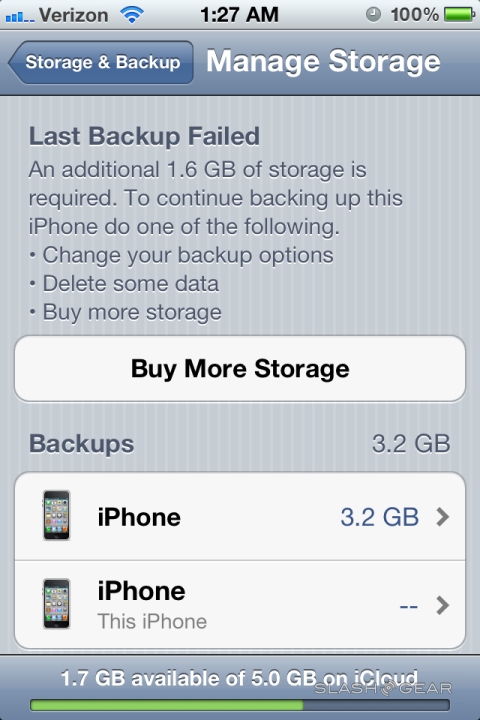
Task: Tap the Wi-Fi status icon
Action: point(131,15)
